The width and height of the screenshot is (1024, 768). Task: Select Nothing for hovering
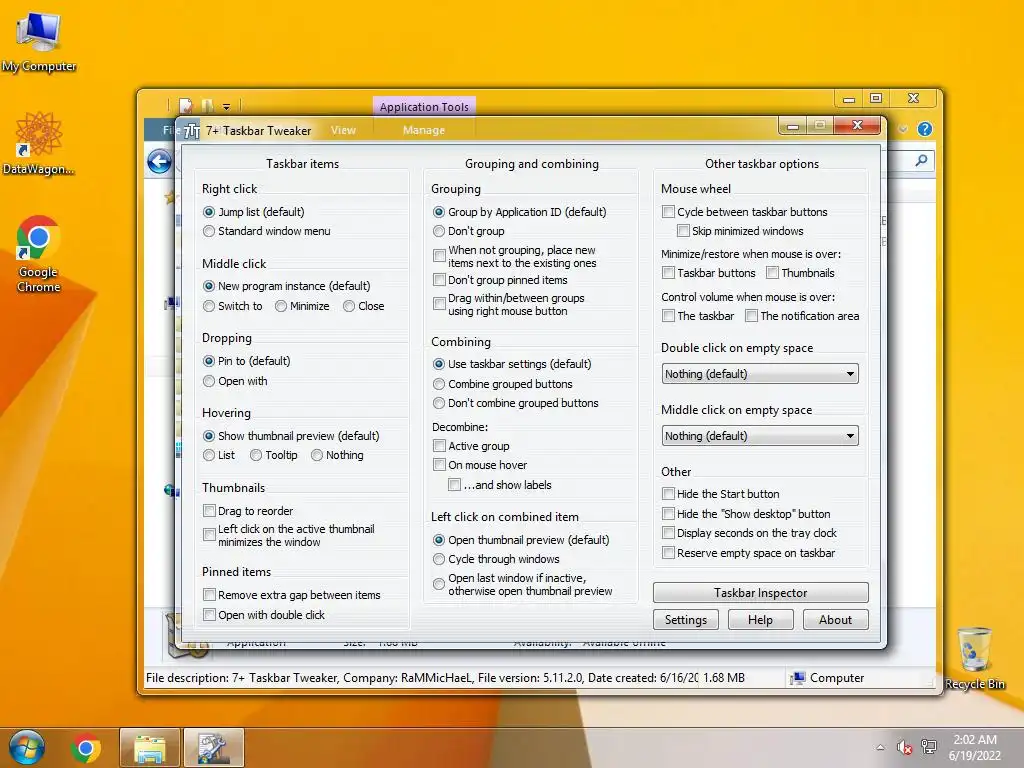[x=337, y=455]
